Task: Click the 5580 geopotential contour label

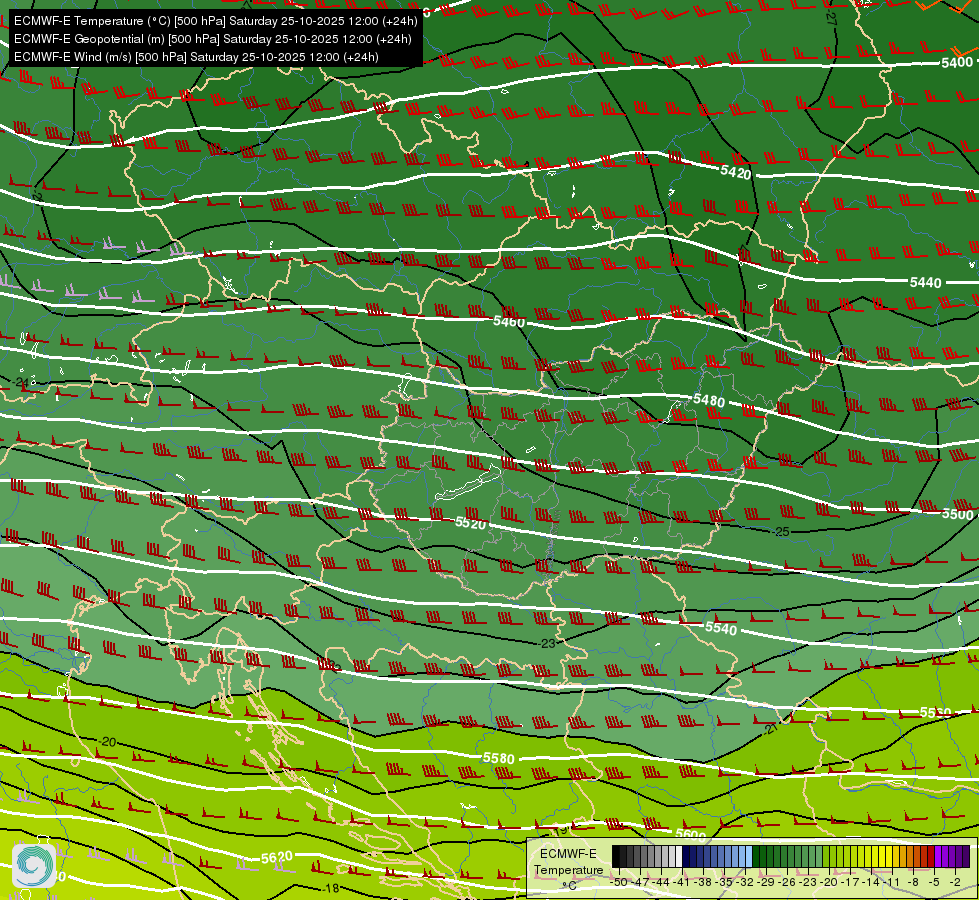Action: pyautogui.click(x=498, y=758)
